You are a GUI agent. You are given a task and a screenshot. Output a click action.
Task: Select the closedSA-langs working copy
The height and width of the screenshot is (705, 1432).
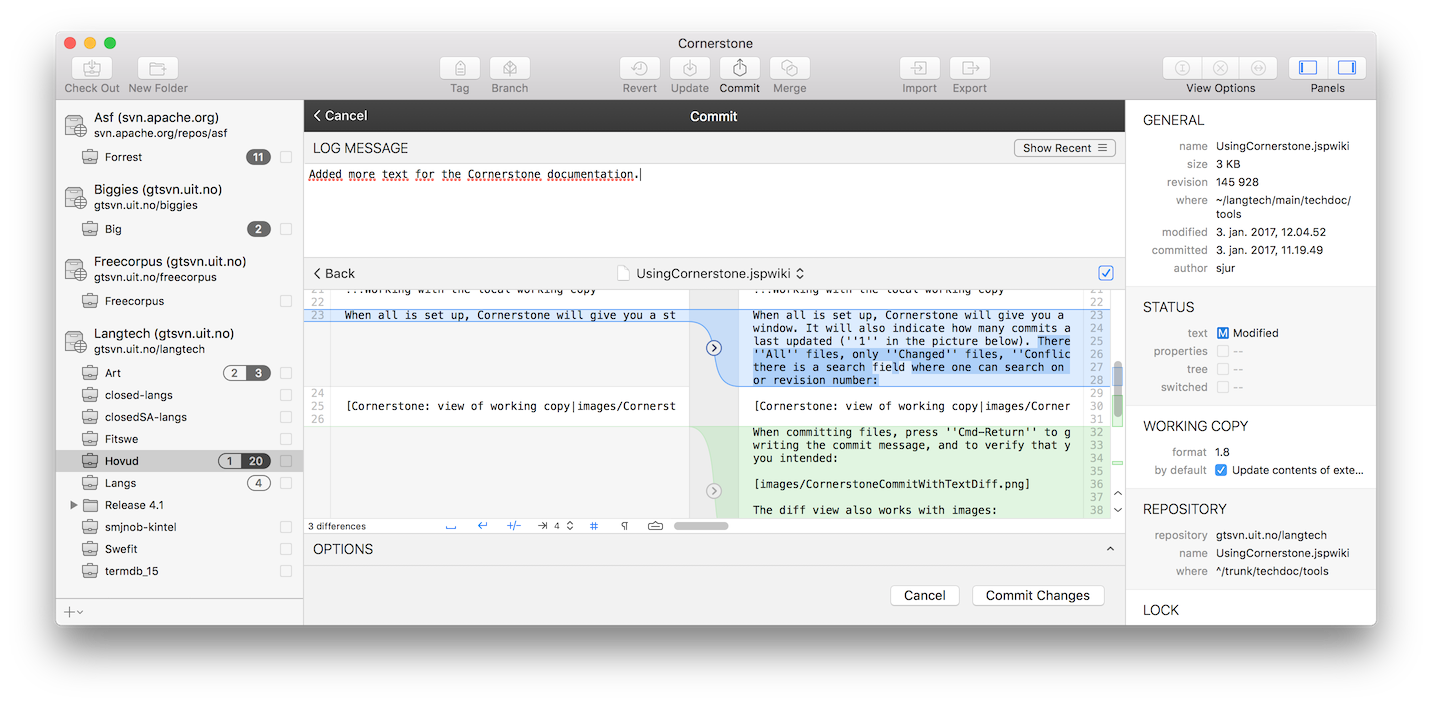[x=145, y=417]
